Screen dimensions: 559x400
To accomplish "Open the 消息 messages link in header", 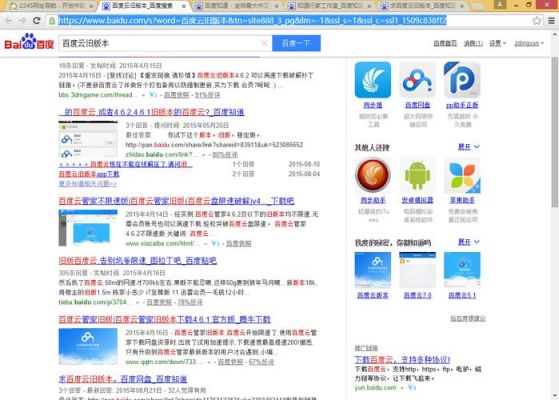I will [x=473, y=43].
